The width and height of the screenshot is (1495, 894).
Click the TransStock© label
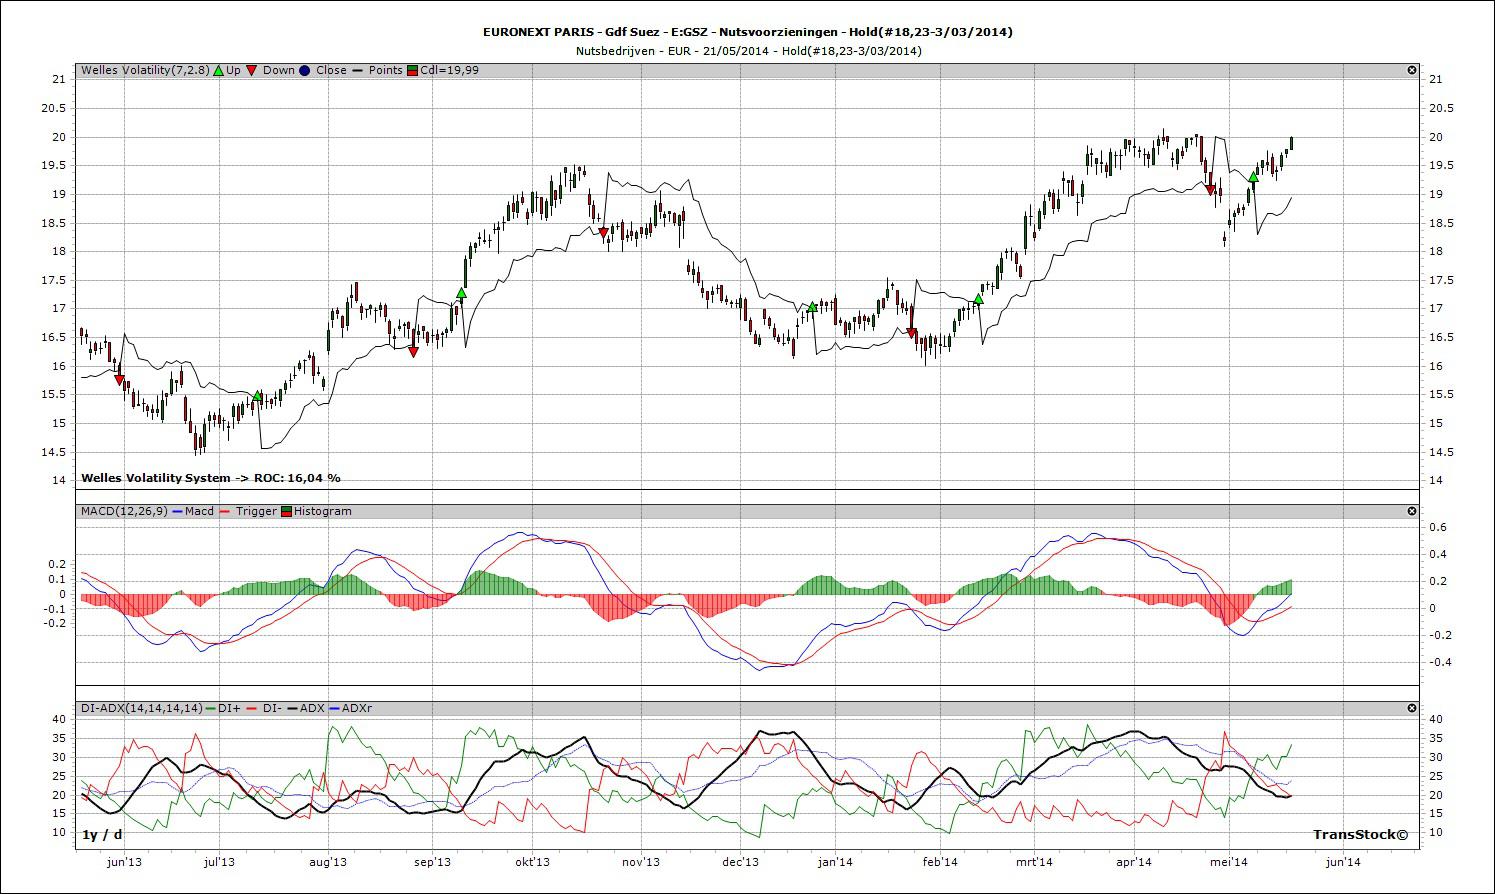coord(1360,834)
